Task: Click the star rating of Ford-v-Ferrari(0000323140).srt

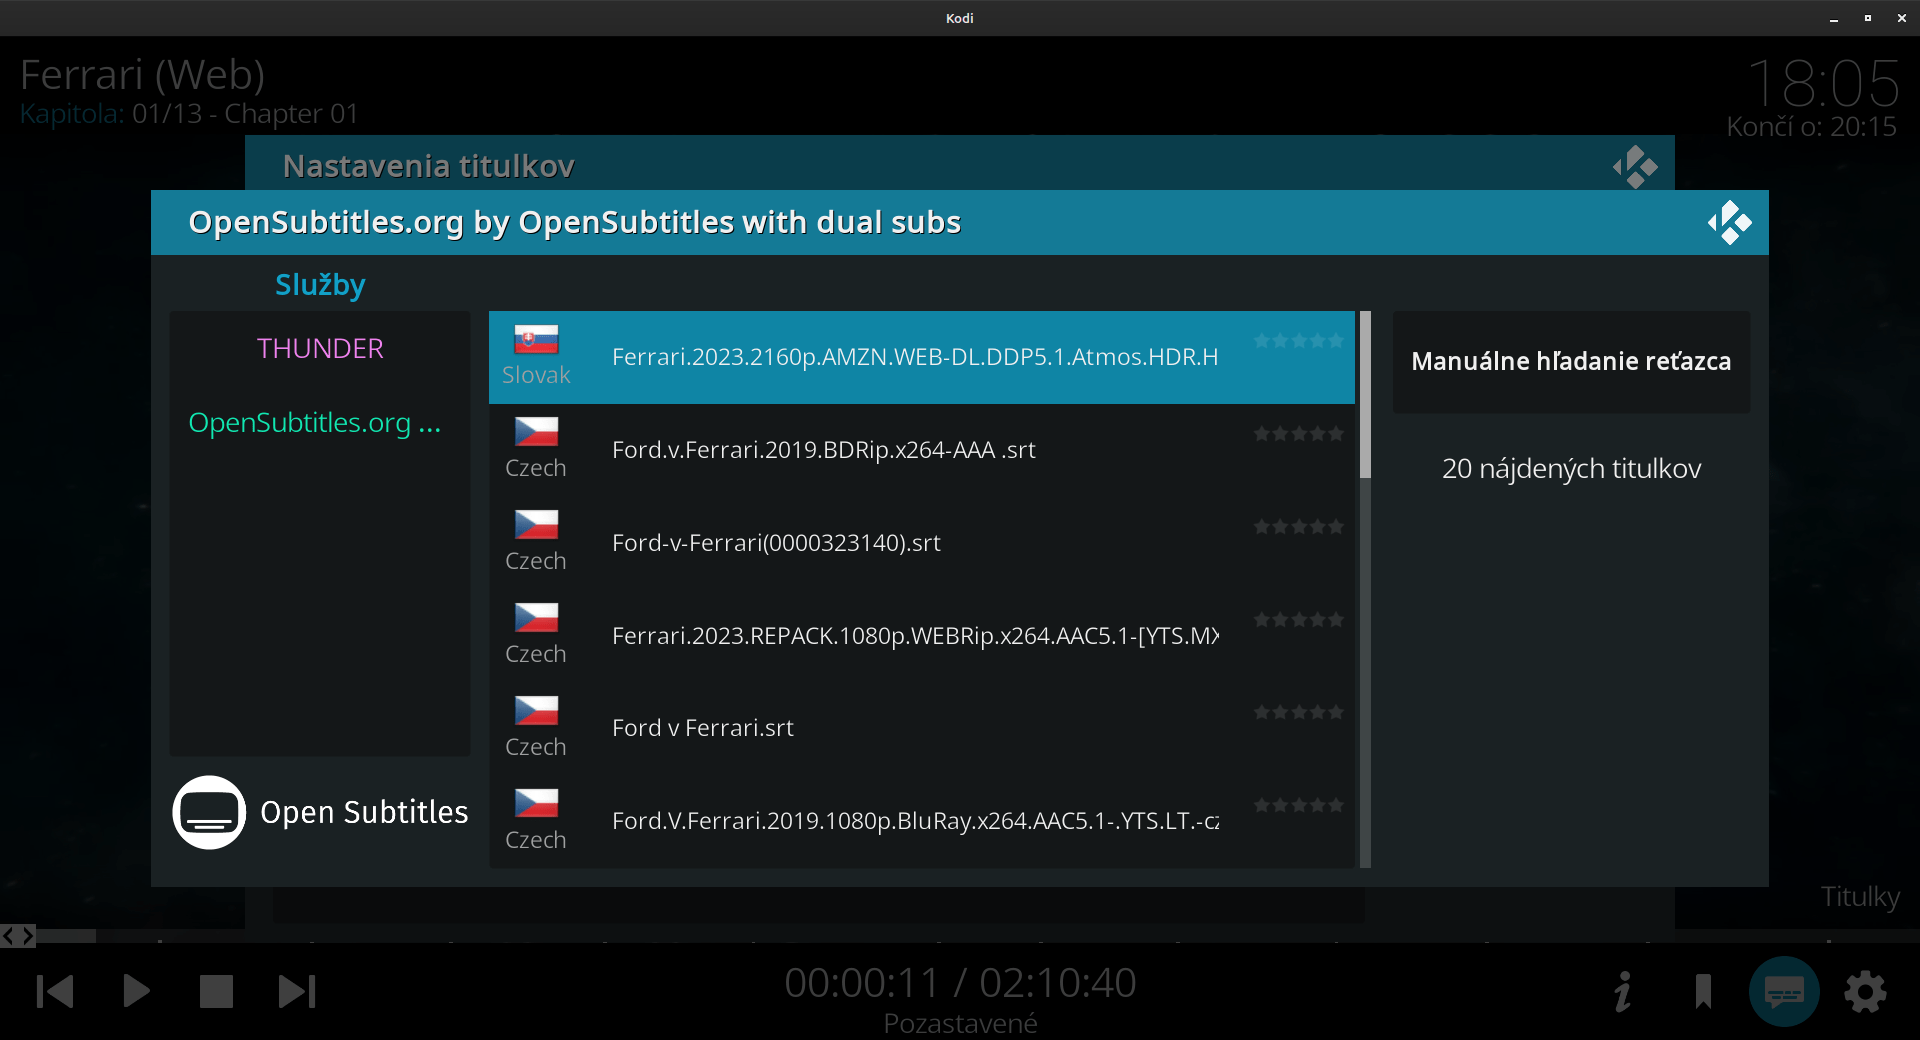Action: point(1299,527)
